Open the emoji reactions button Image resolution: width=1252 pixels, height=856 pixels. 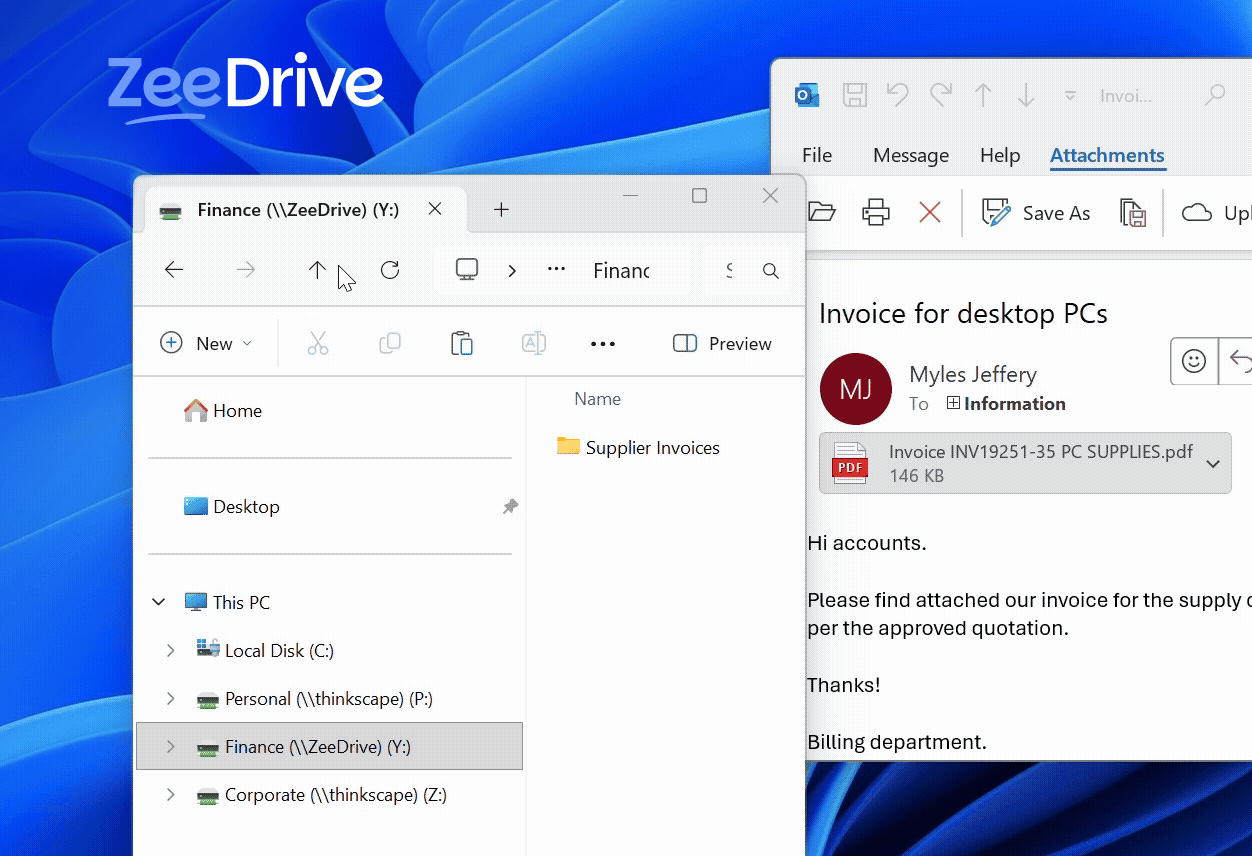(x=1194, y=361)
